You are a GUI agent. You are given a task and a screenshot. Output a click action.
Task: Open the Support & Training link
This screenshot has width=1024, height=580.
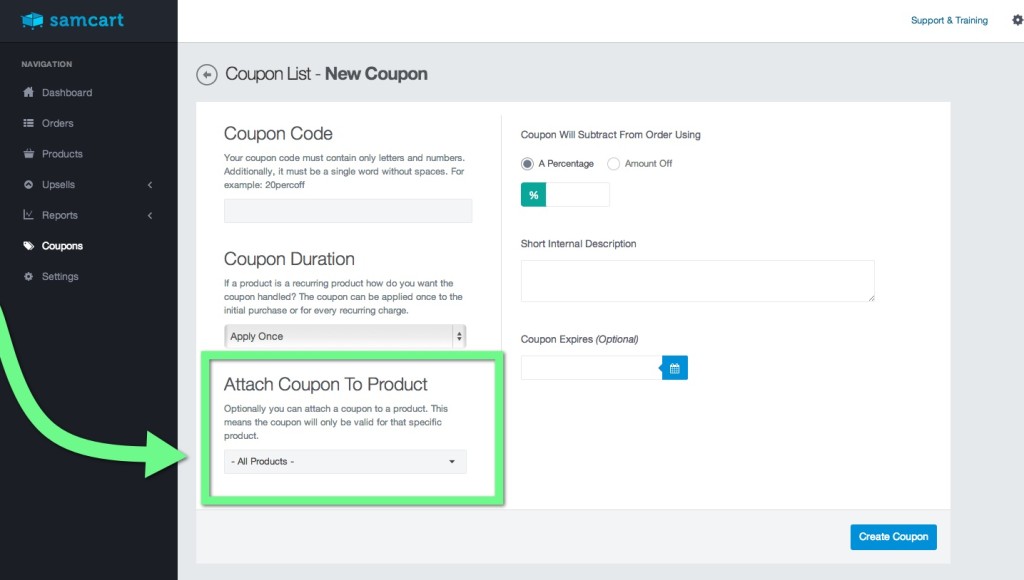tap(949, 20)
